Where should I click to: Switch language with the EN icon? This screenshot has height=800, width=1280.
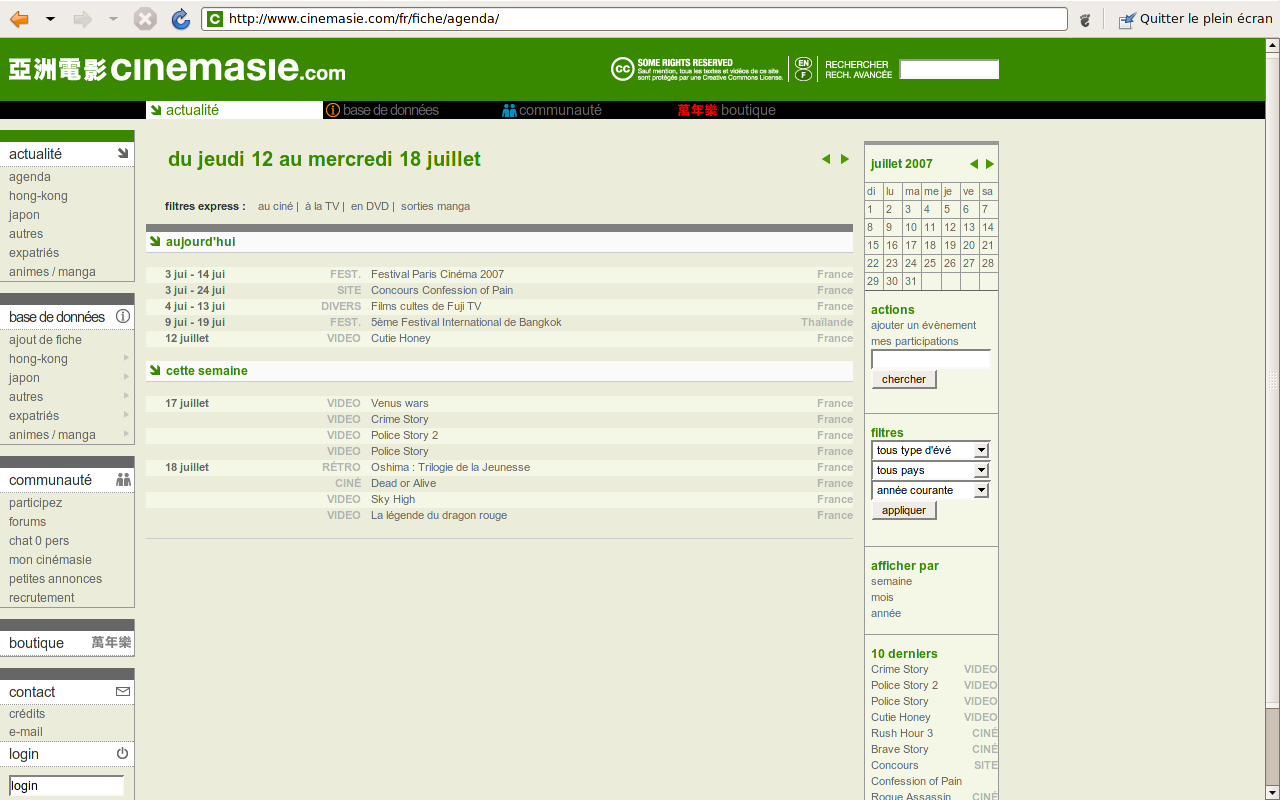803,63
